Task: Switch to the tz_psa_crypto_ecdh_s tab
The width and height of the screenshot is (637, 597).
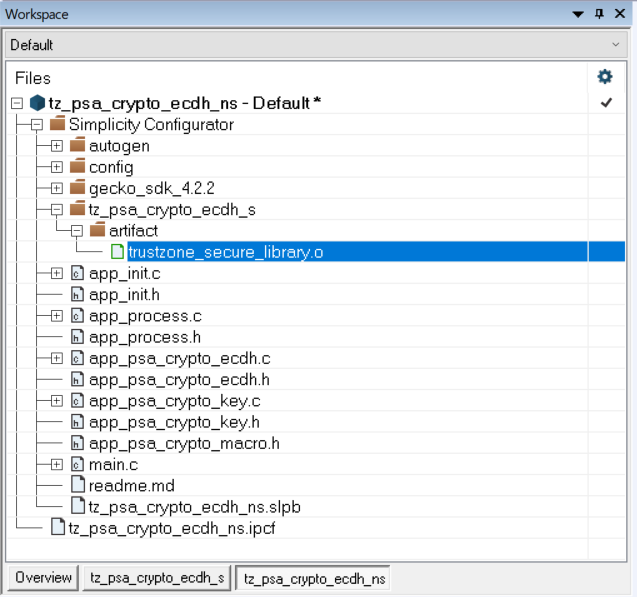Action: tap(156, 577)
